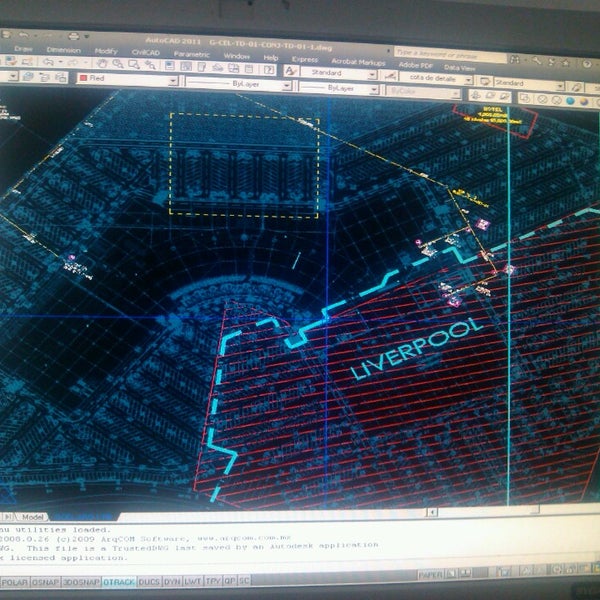Expand the undo history dropdown arrow

pyautogui.click(x=60, y=62)
